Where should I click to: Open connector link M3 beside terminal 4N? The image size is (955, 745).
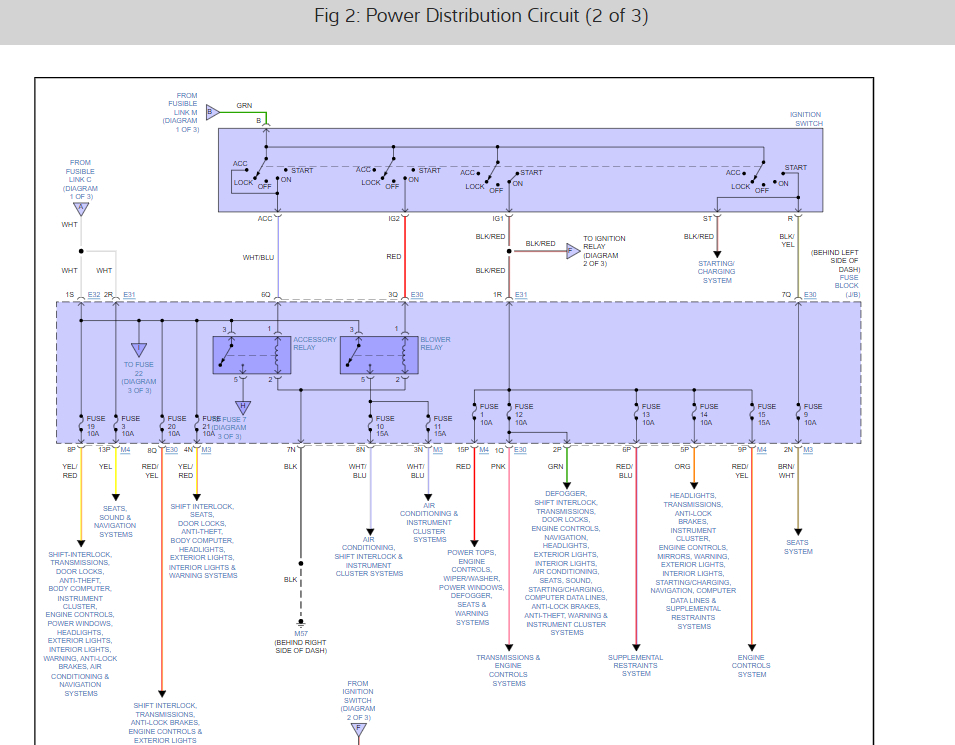pos(206,450)
